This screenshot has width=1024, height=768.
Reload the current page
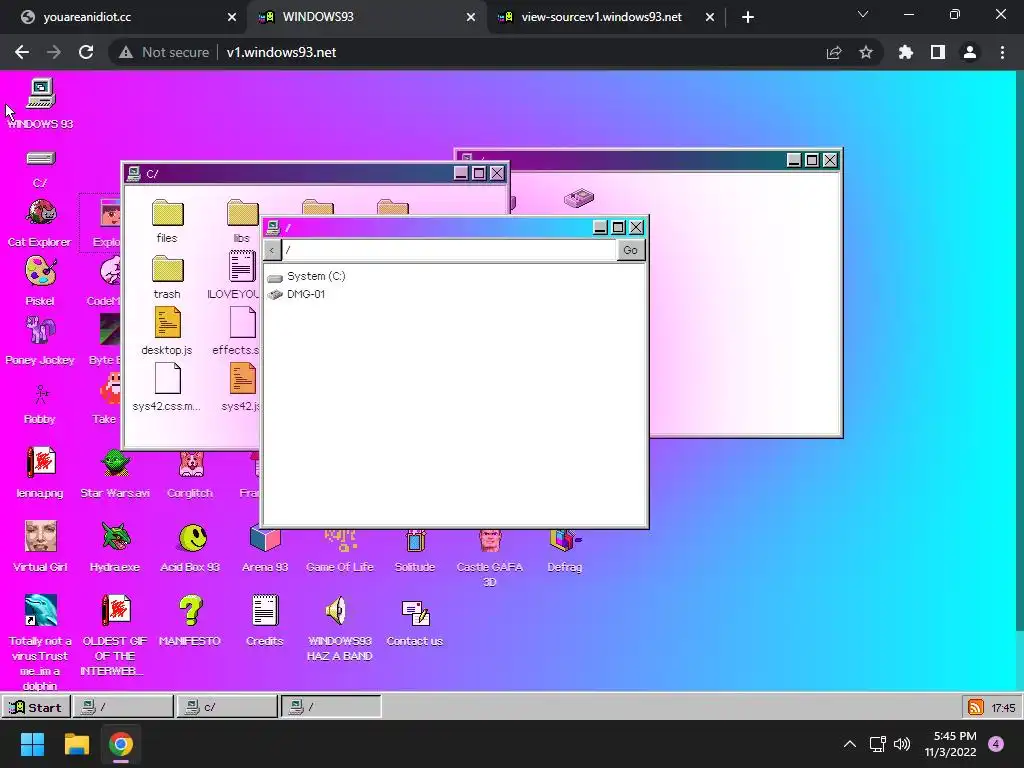coord(86,52)
